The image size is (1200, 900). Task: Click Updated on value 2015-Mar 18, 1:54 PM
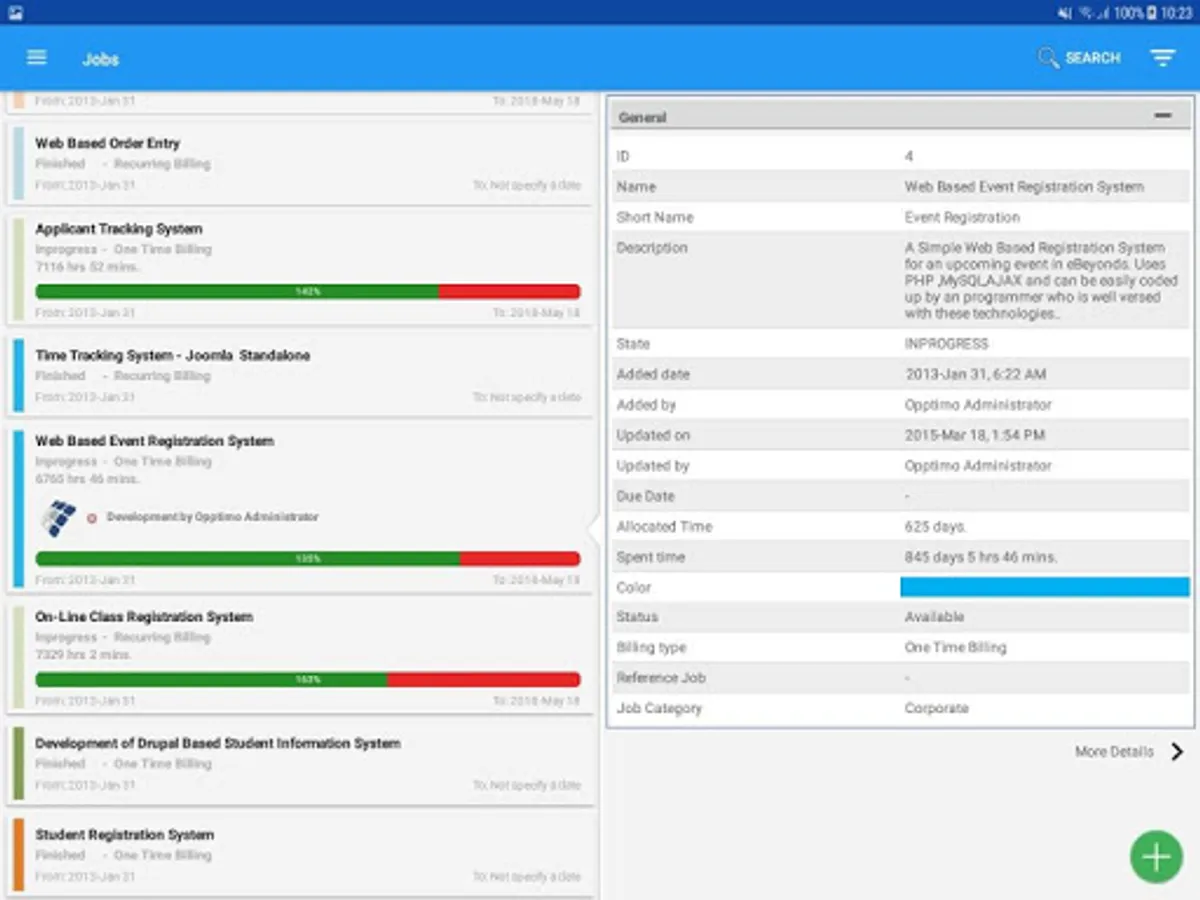[975, 435]
